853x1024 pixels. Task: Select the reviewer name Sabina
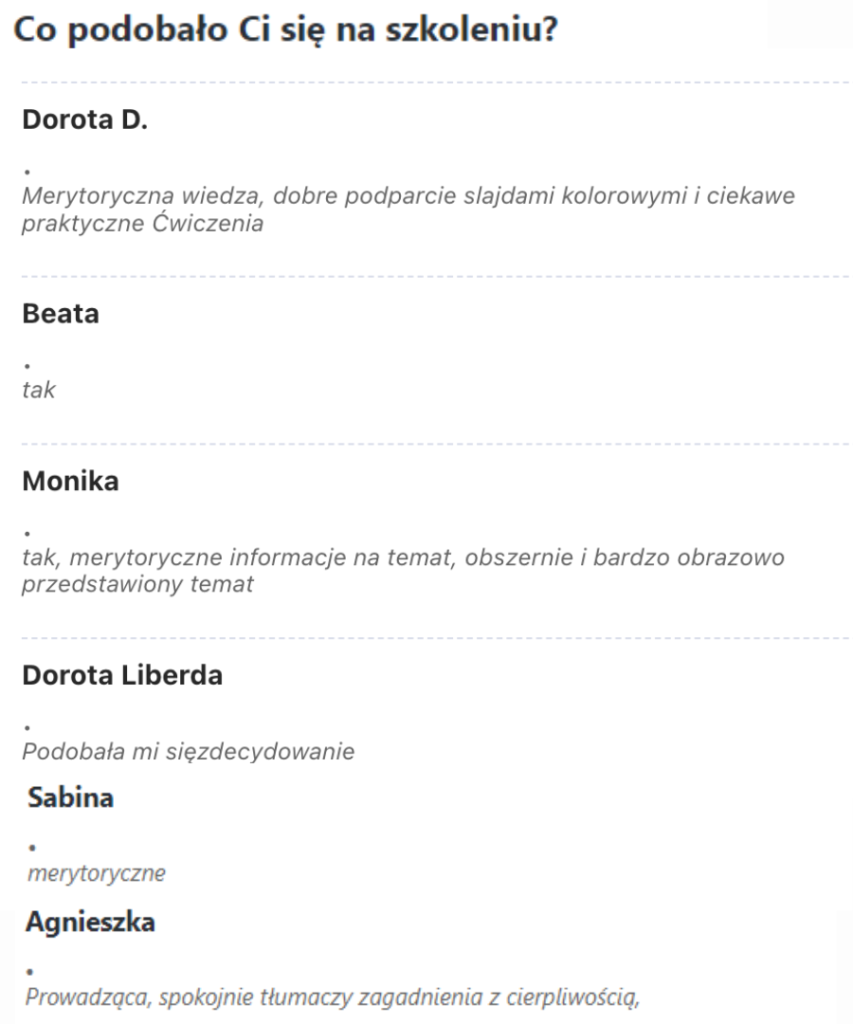pos(71,798)
